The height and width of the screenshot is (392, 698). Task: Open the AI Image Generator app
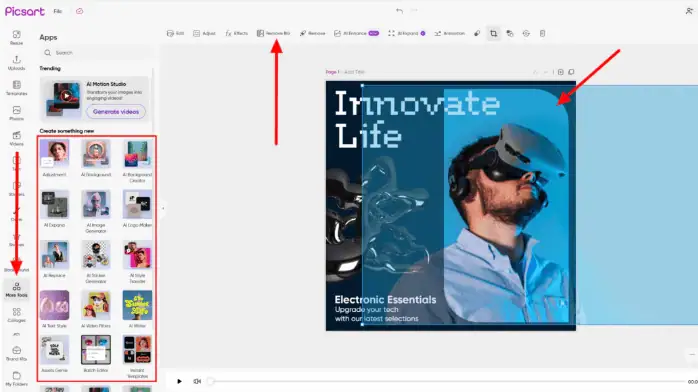[96, 211]
